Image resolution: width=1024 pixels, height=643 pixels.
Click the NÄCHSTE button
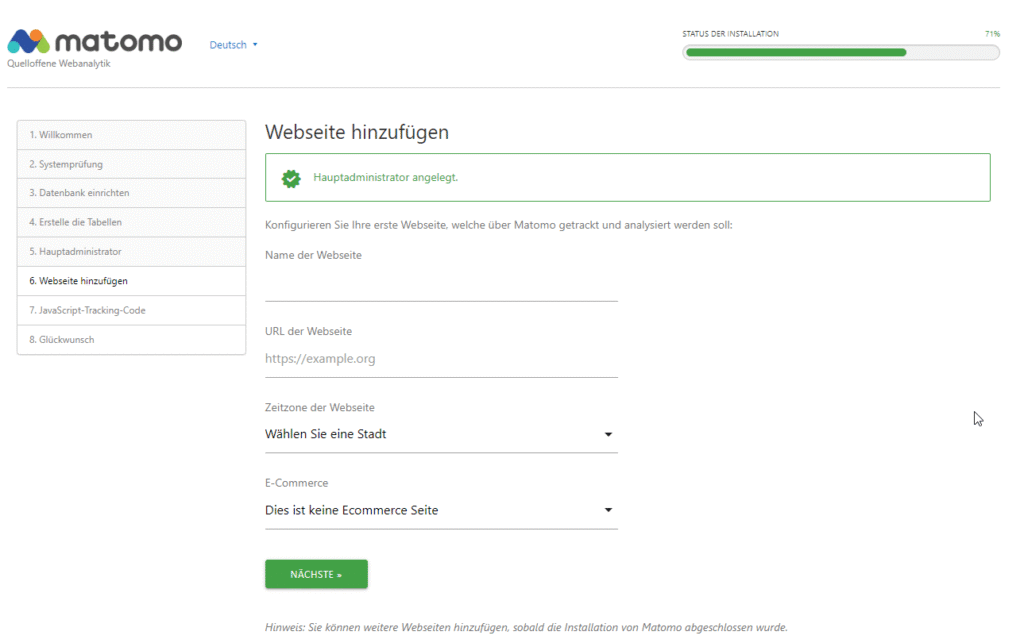coord(316,574)
